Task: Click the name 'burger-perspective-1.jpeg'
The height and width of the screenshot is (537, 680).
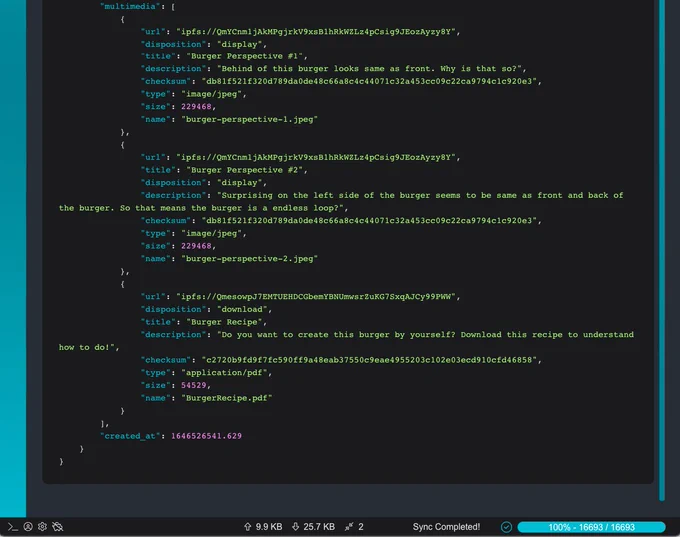Action: click(249, 119)
